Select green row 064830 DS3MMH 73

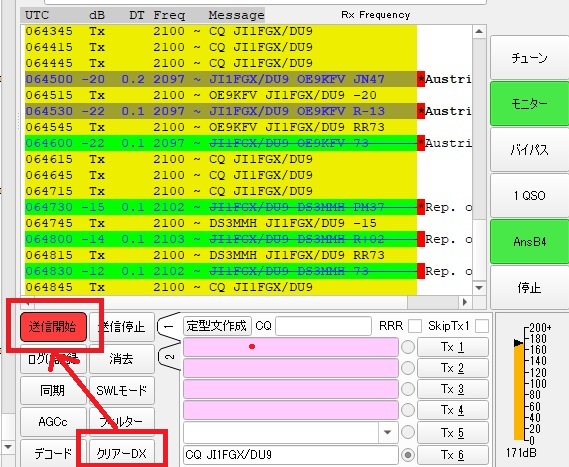click(x=221, y=271)
